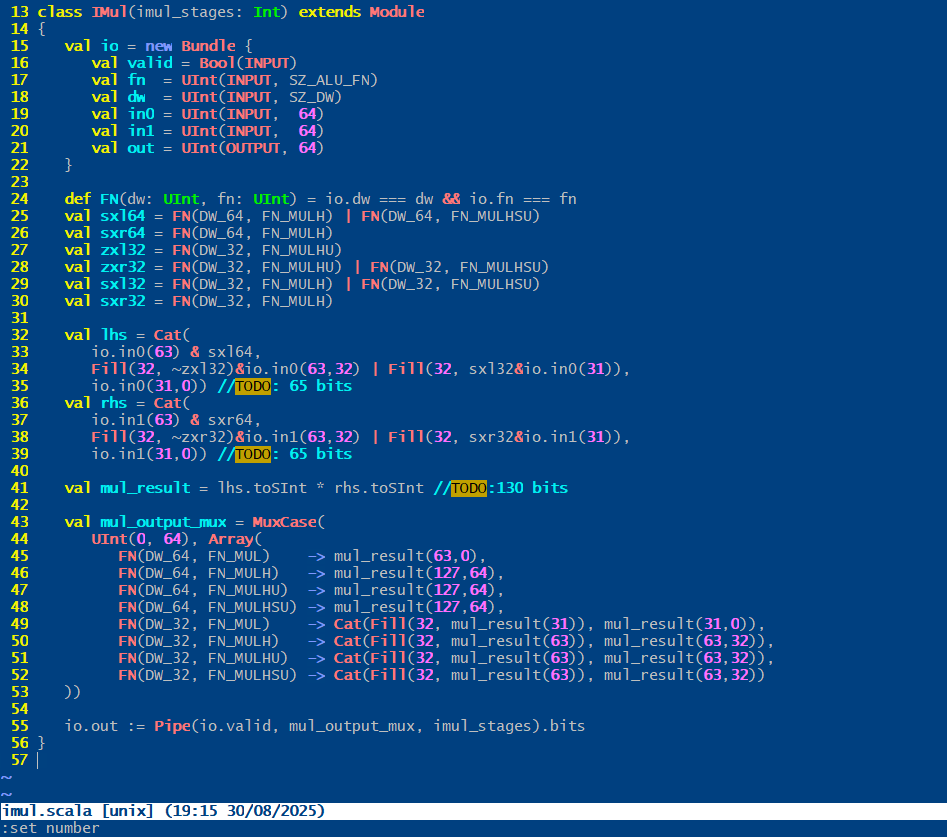Click 'extends' keyword on line 13
947x837 pixels.
(330, 12)
